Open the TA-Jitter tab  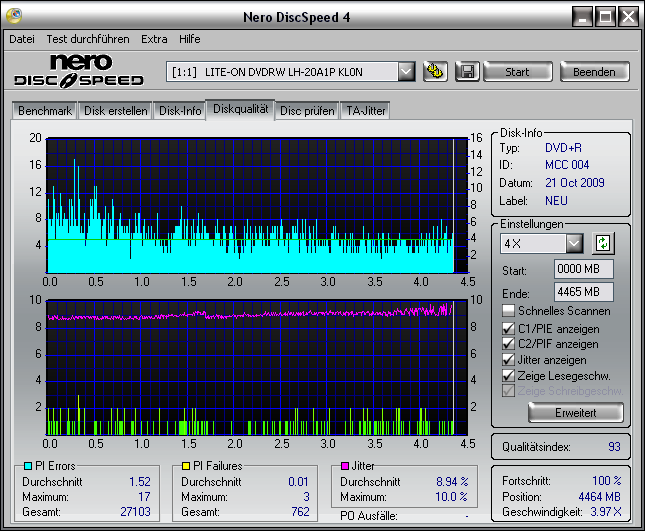click(x=365, y=110)
